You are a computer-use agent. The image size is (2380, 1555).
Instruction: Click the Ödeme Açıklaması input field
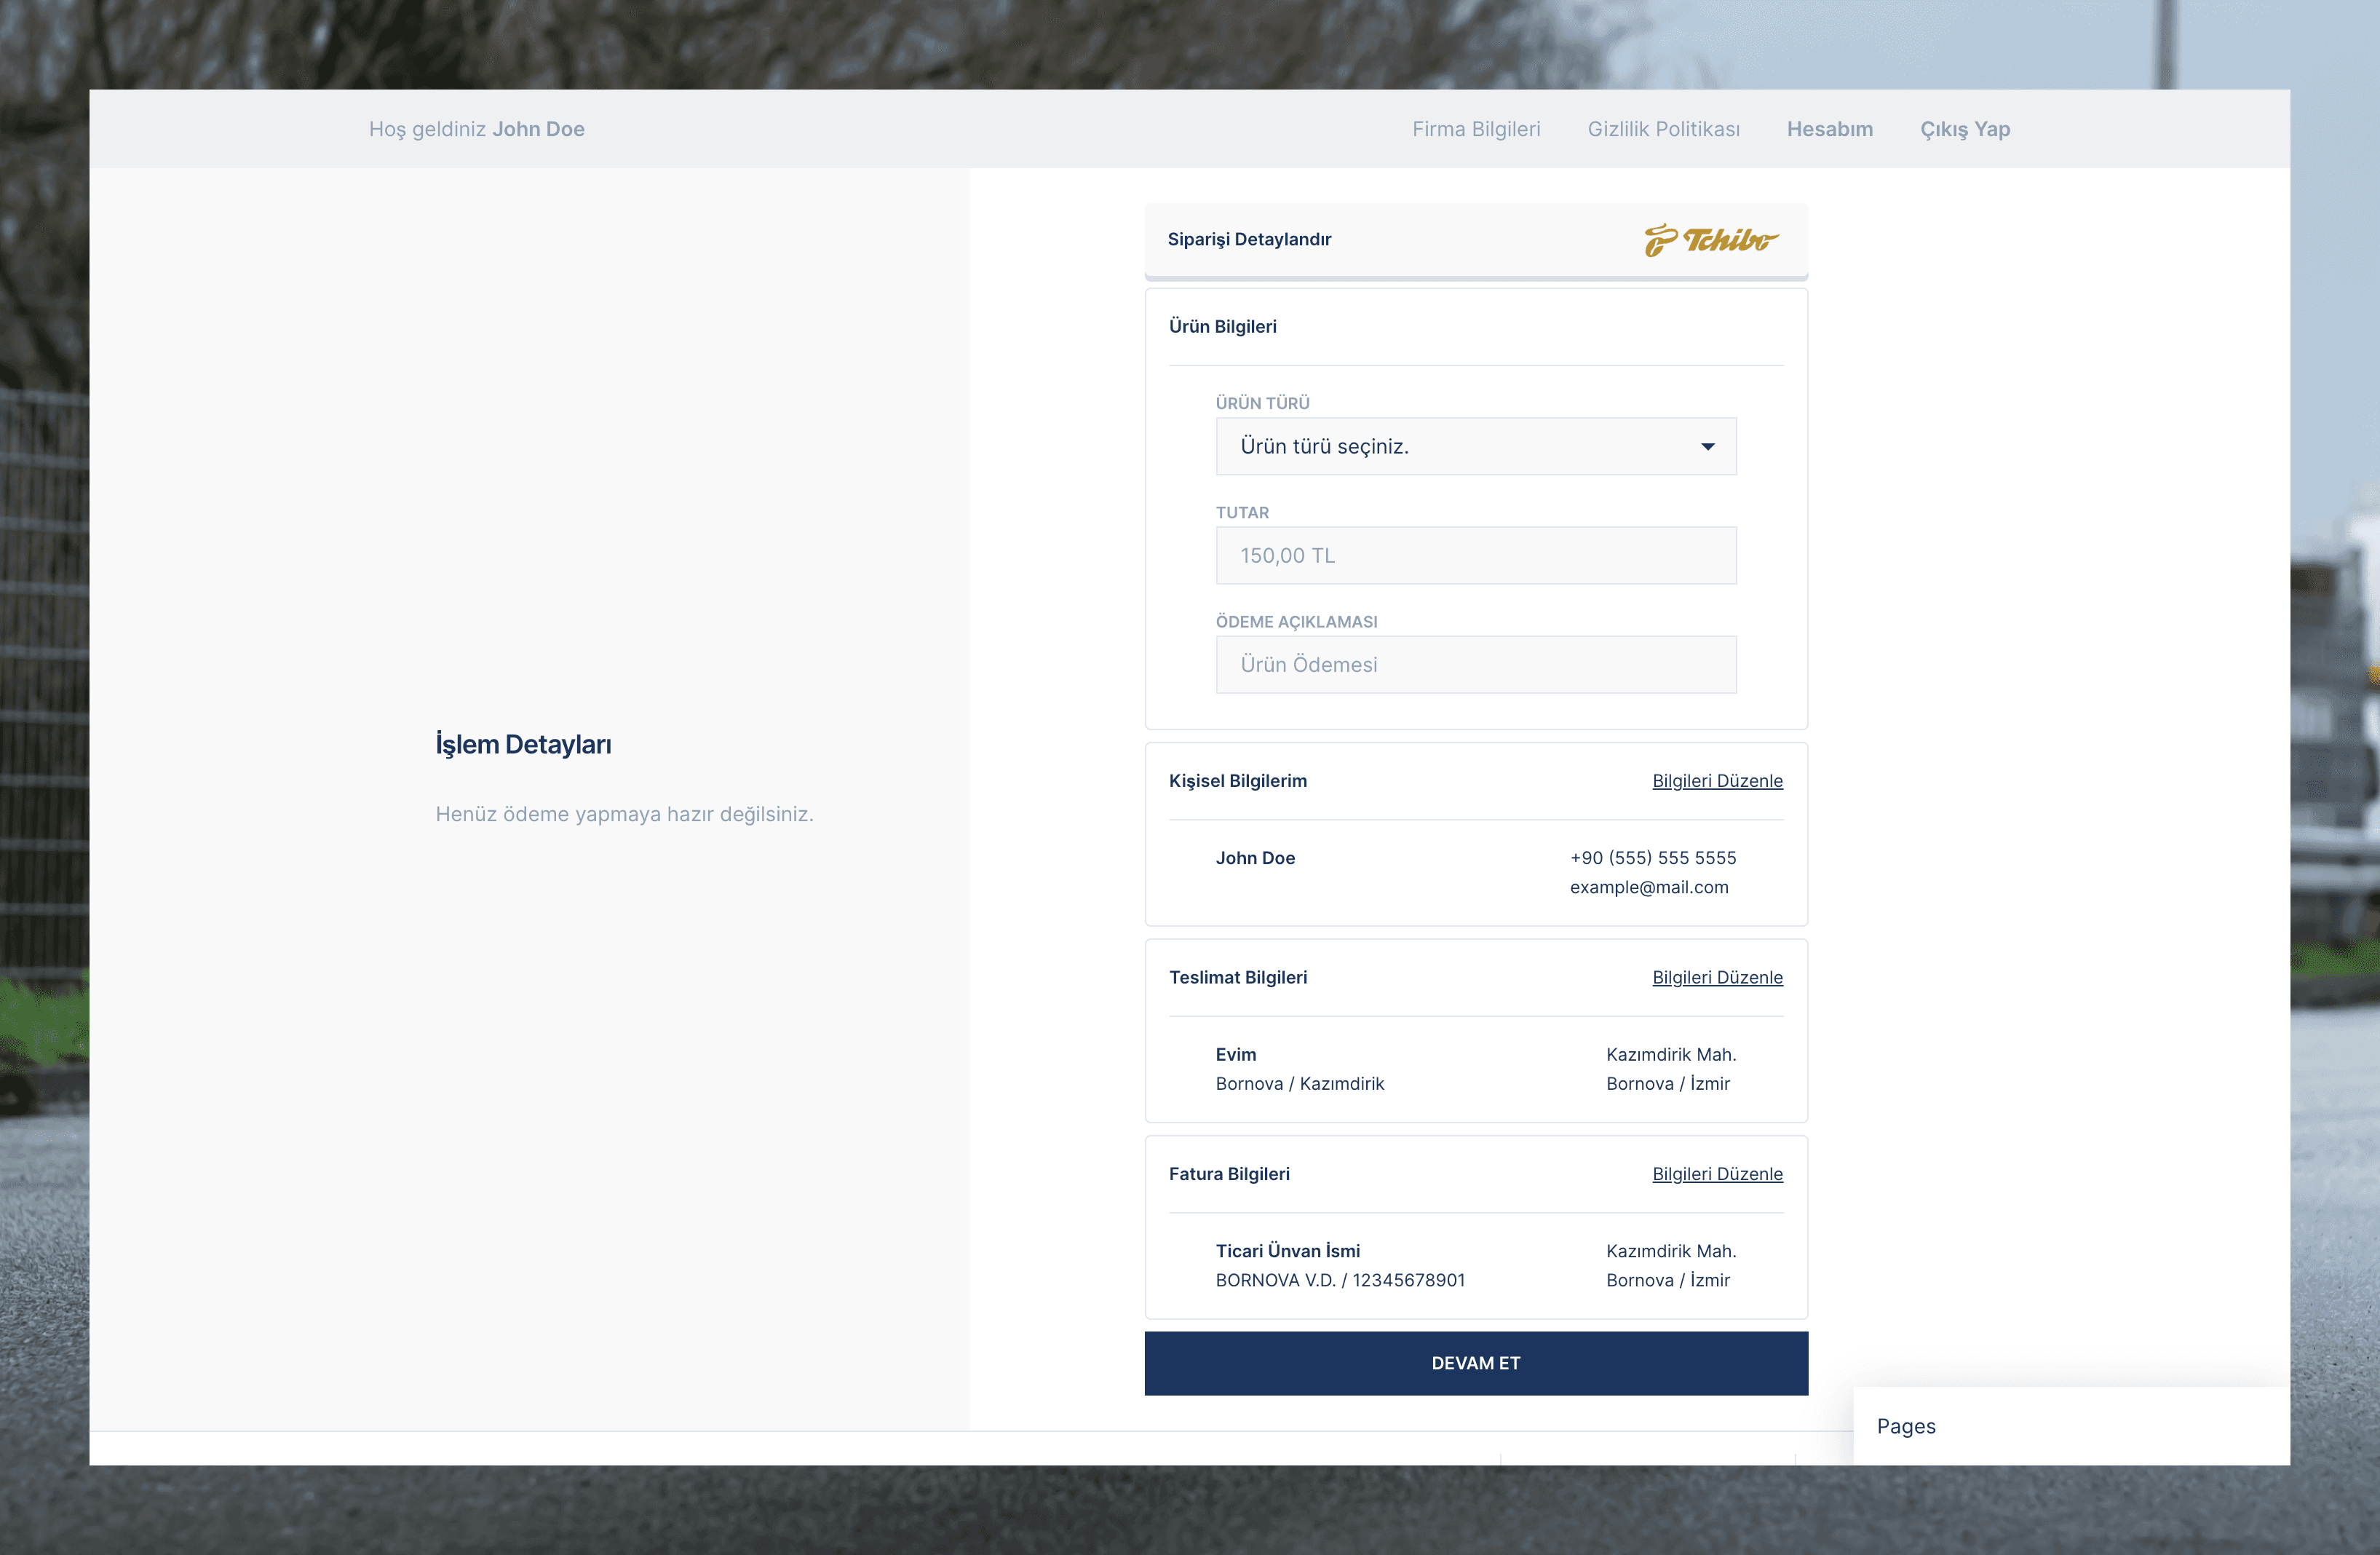(1475, 664)
